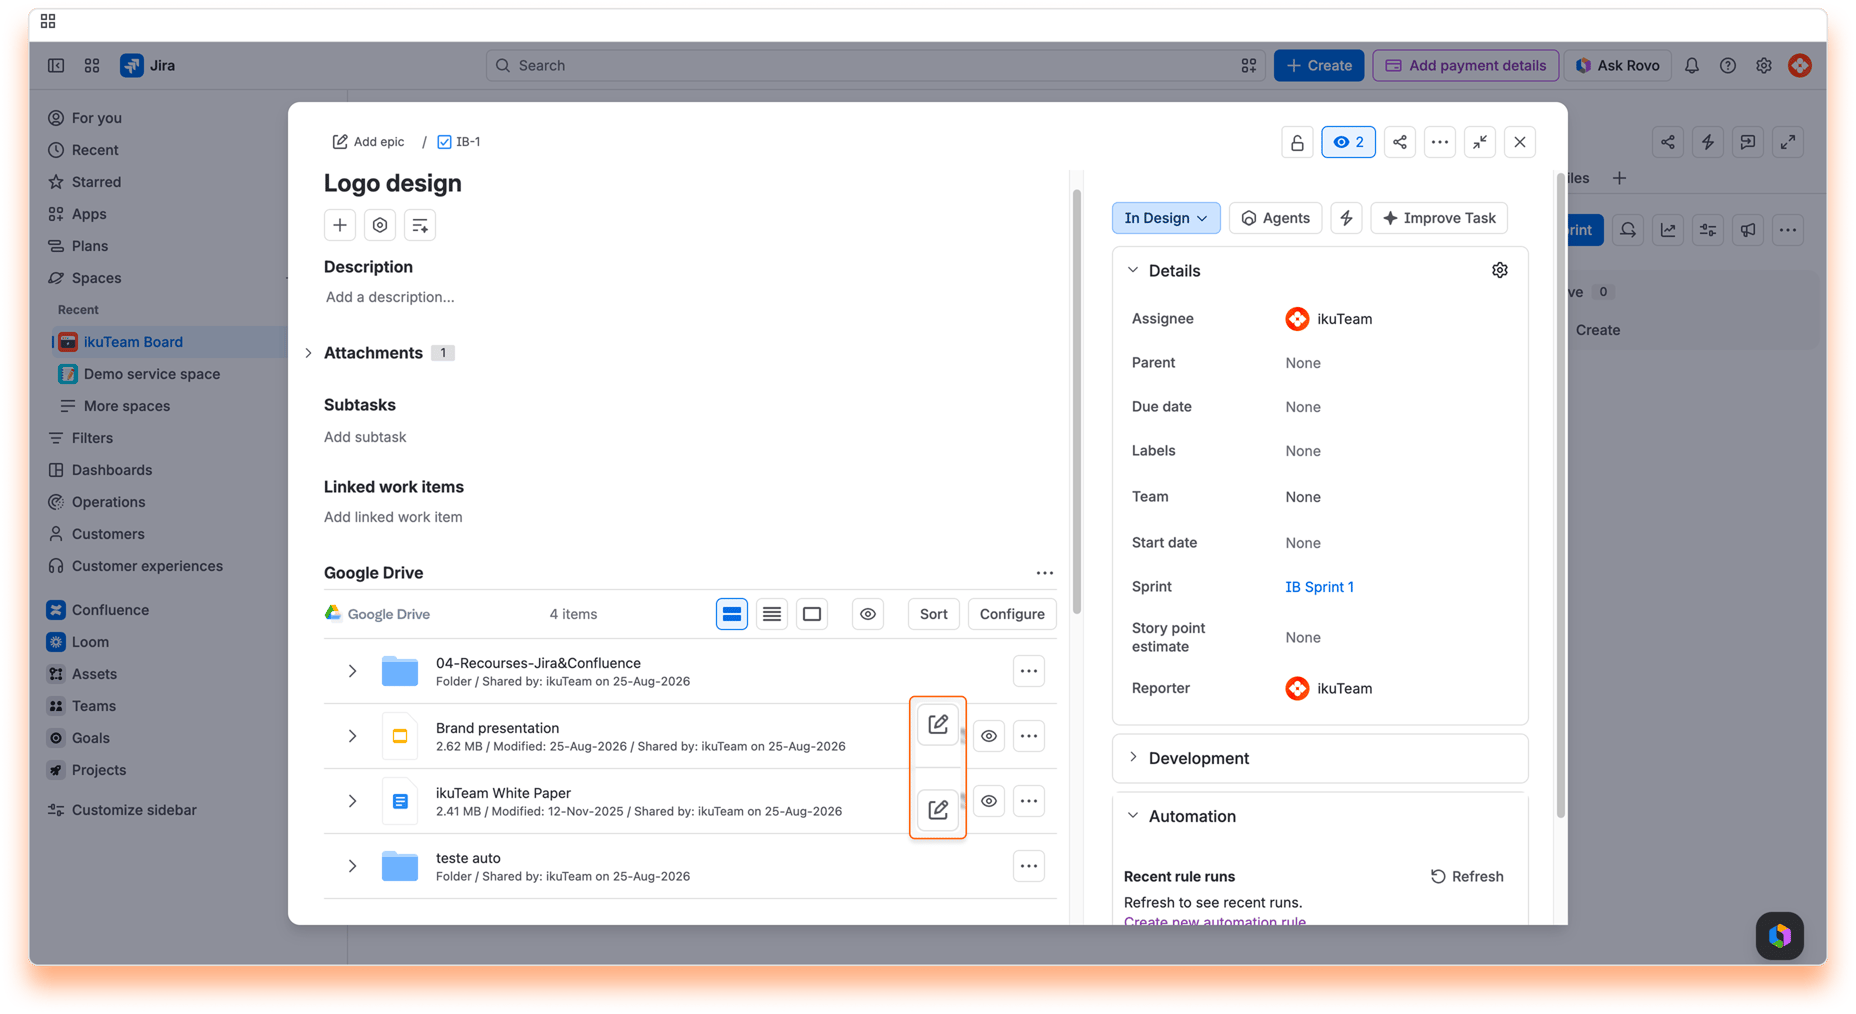Click the plus add-content button under title
The height and width of the screenshot is (1014, 1856).
pyautogui.click(x=340, y=225)
